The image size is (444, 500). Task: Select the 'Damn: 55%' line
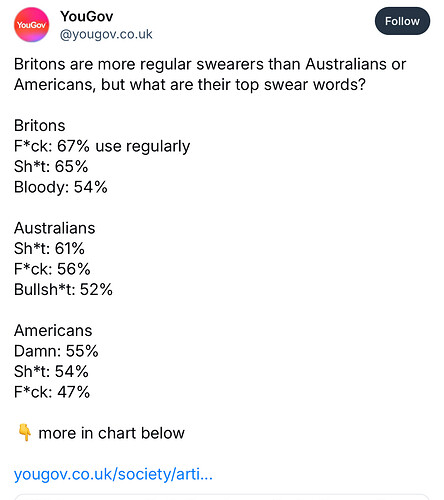[56, 351]
